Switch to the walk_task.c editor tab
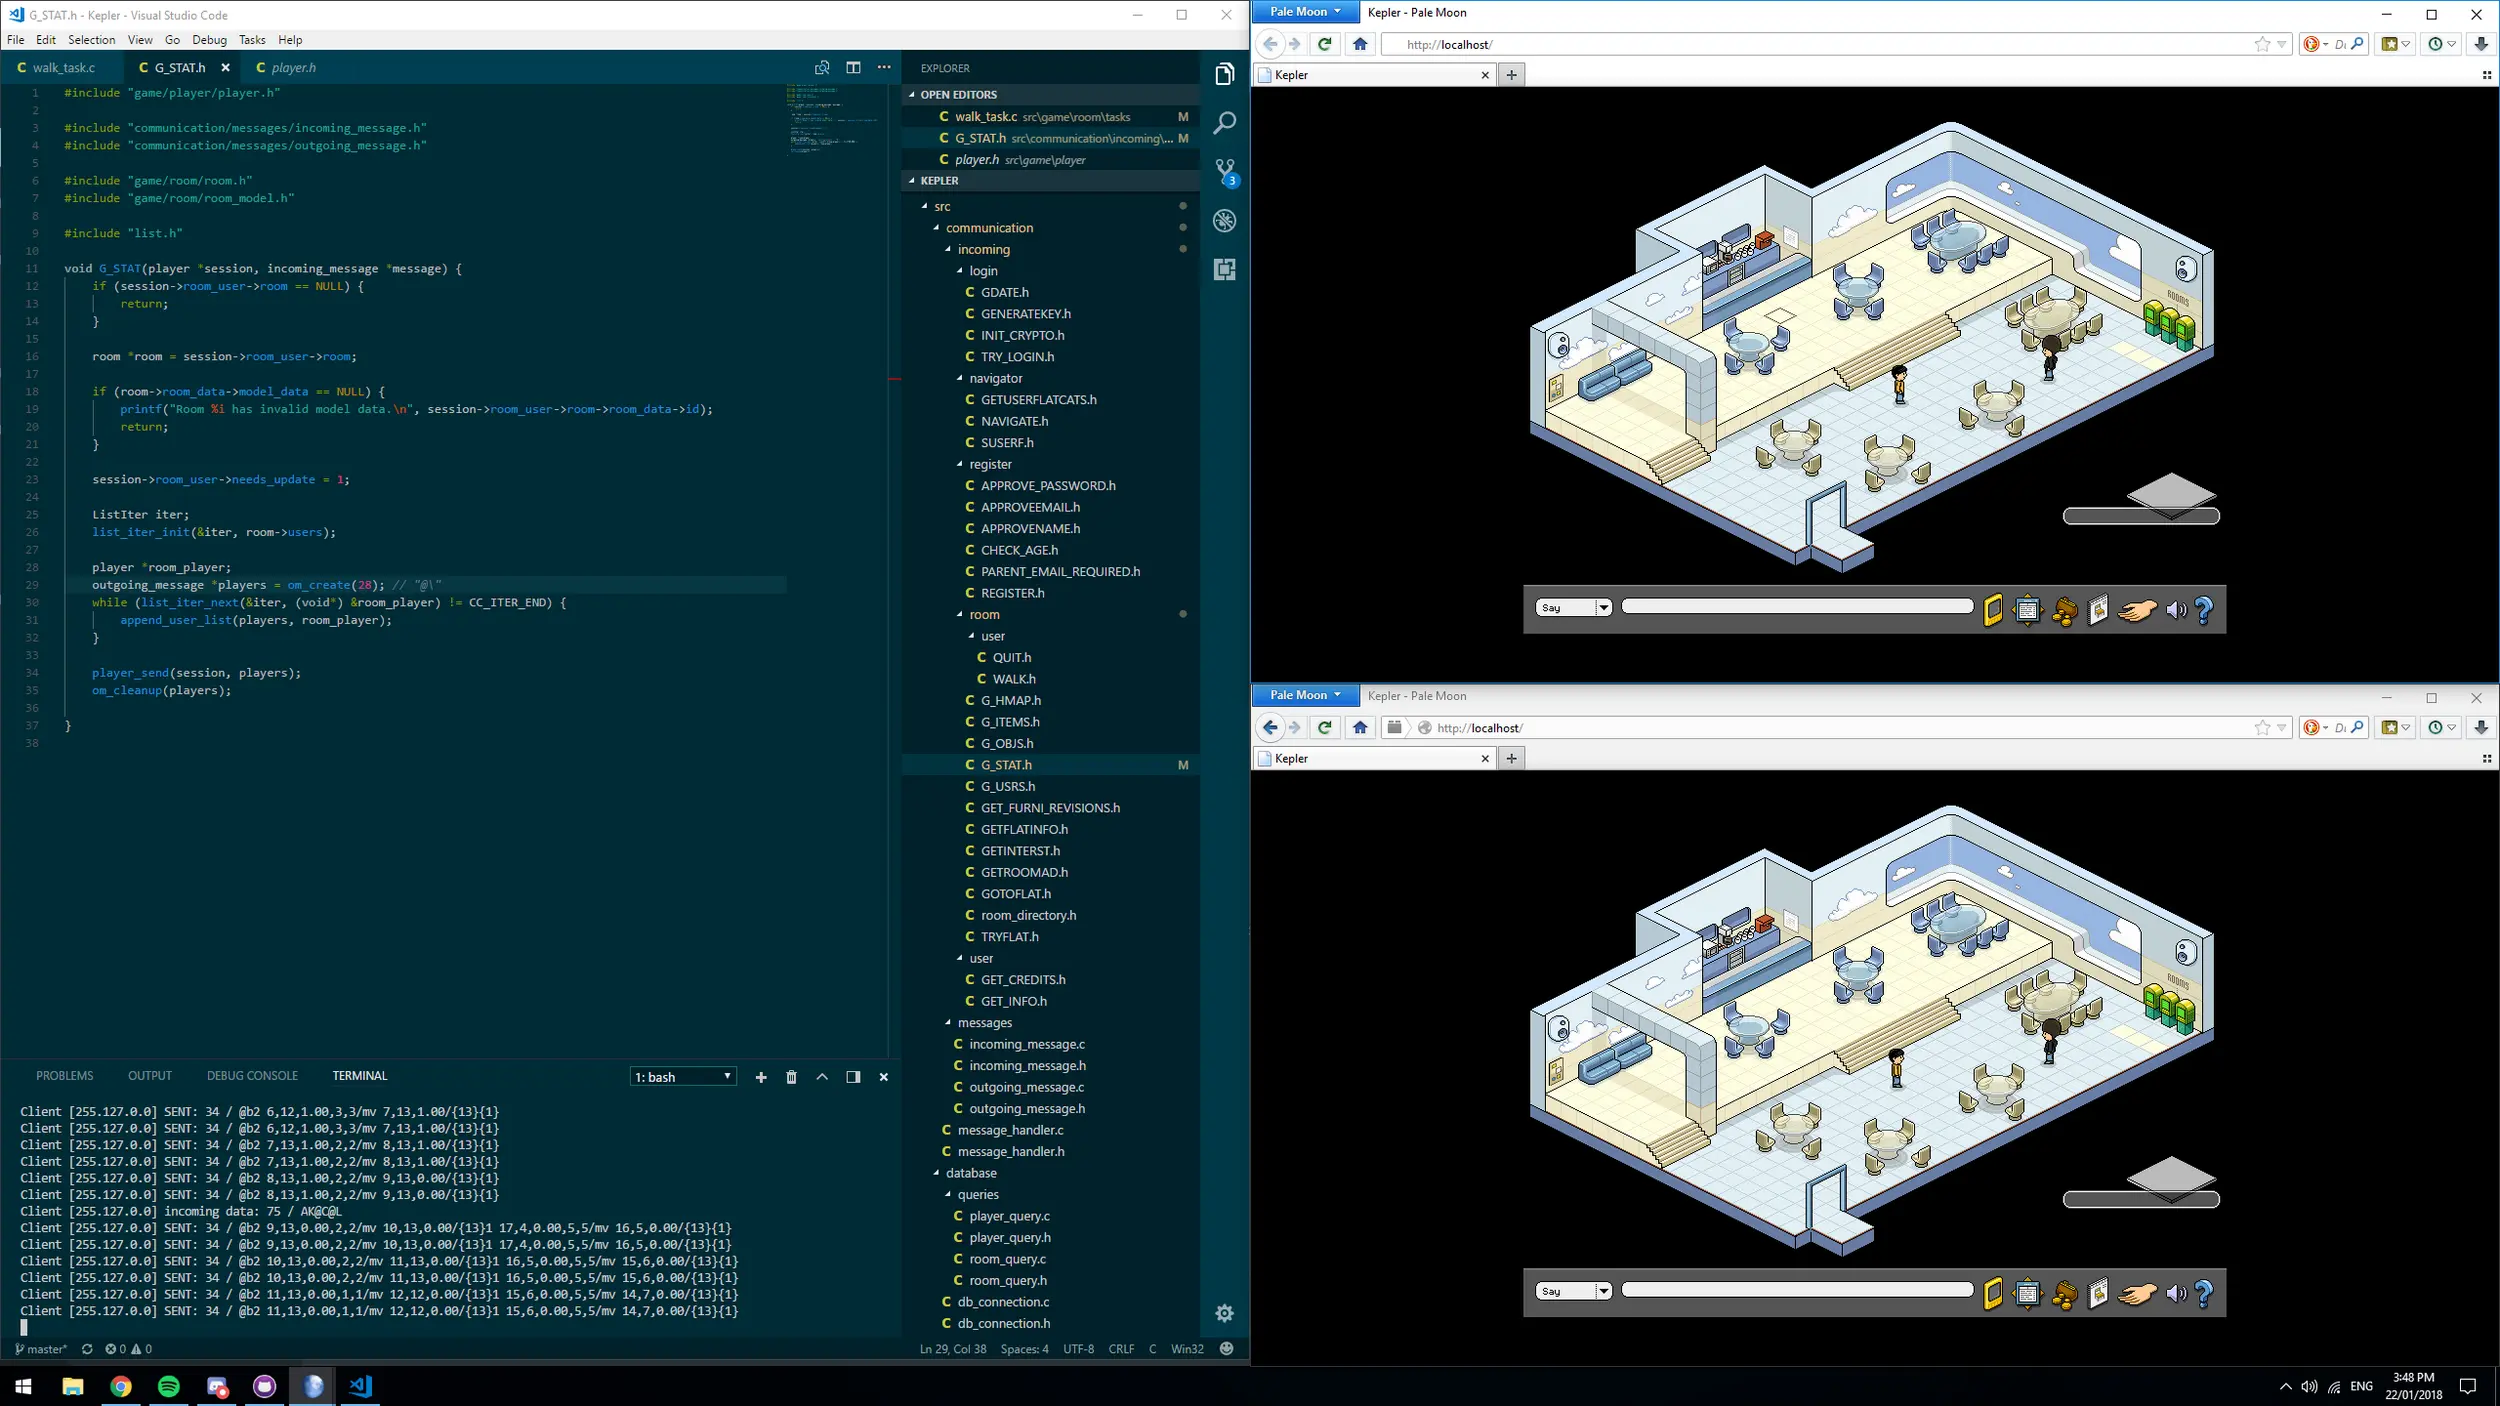Viewport: 2500px width, 1406px height. tap(62, 68)
